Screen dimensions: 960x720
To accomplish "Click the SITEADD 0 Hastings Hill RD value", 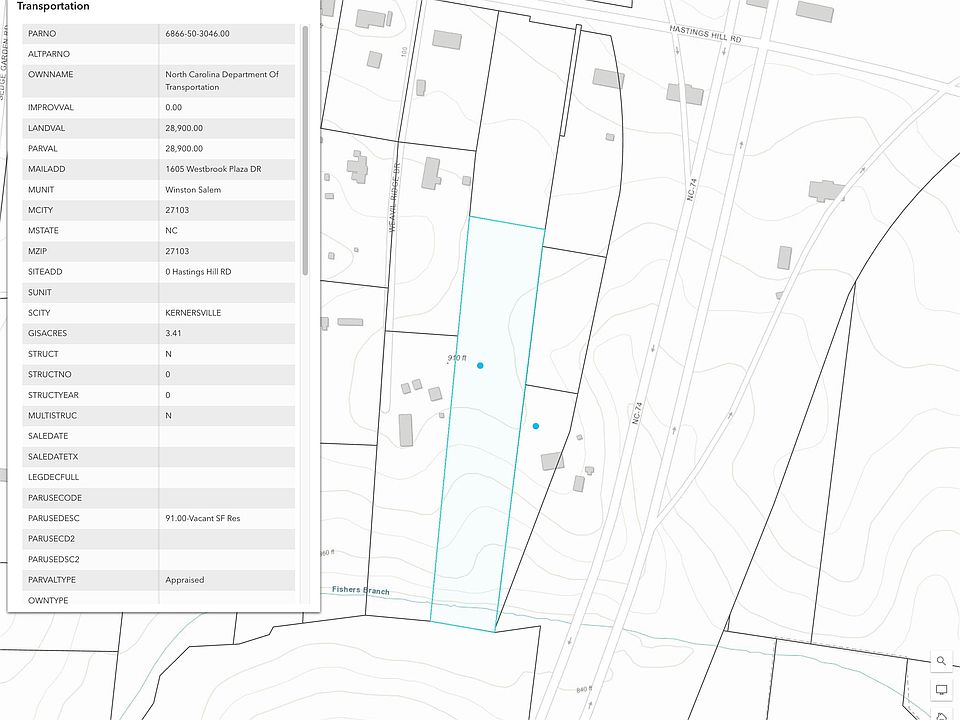I will pyautogui.click(x=198, y=272).
